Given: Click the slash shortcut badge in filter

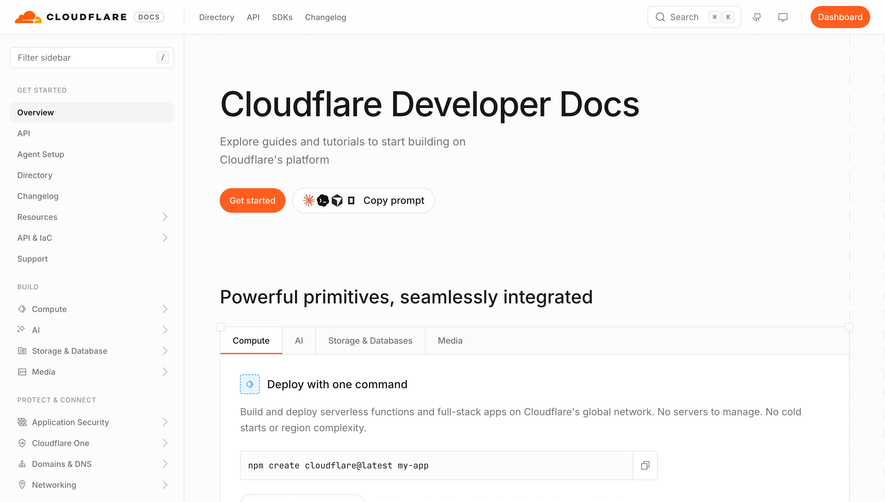Looking at the screenshot, I should [x=163, y=58].
